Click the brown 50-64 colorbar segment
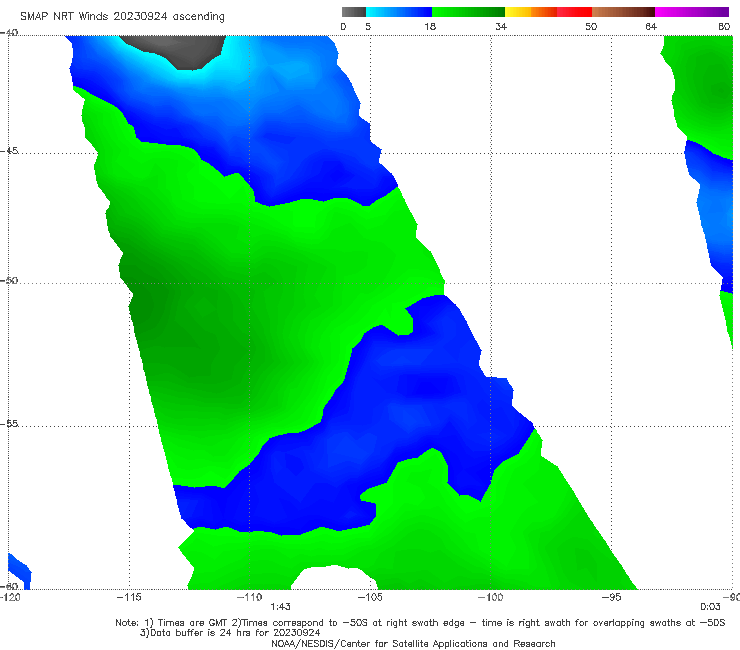The image size is (740, 650). pyautogui.click(x=623, y=12)
